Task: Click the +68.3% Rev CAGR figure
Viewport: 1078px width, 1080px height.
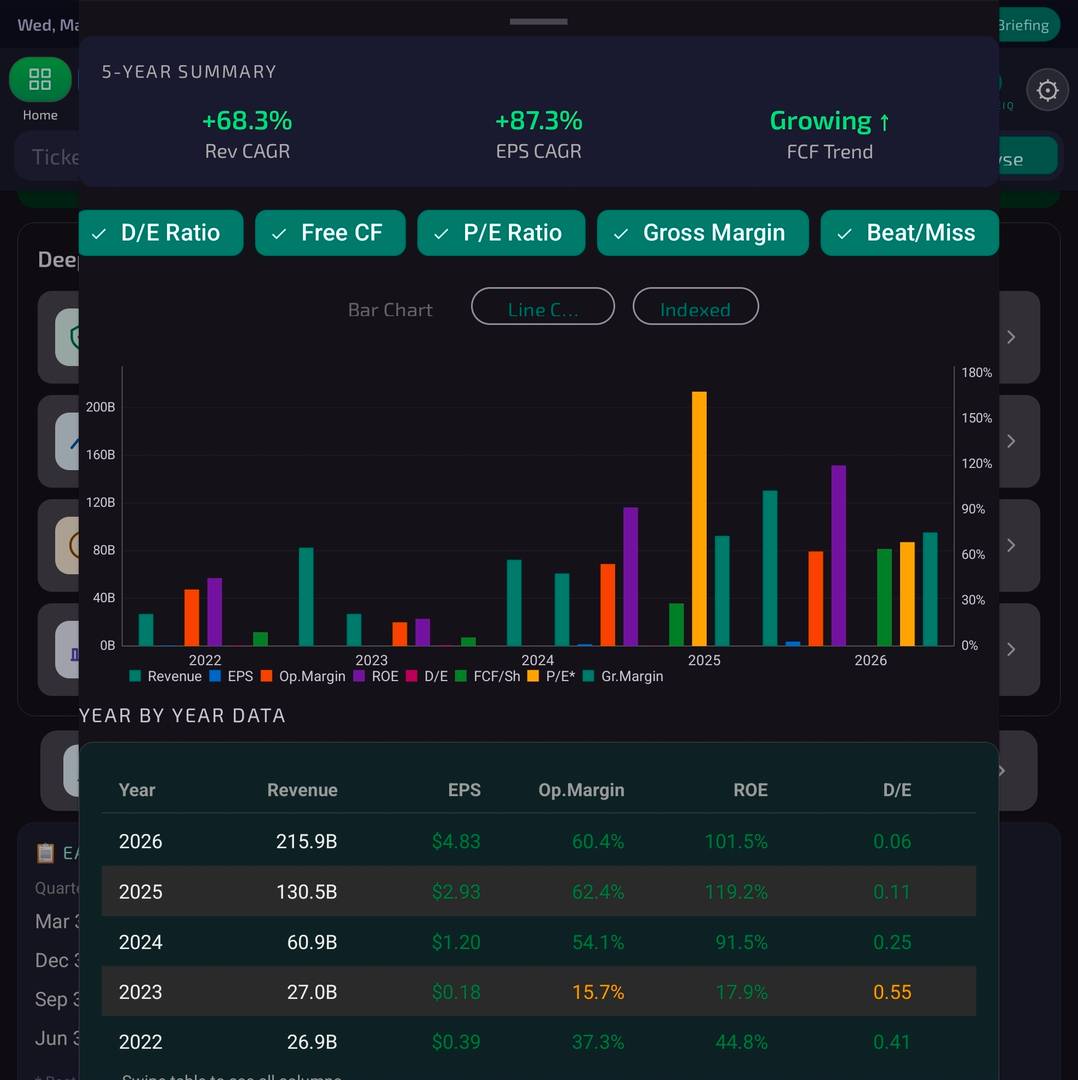Action: click(247, 121)
